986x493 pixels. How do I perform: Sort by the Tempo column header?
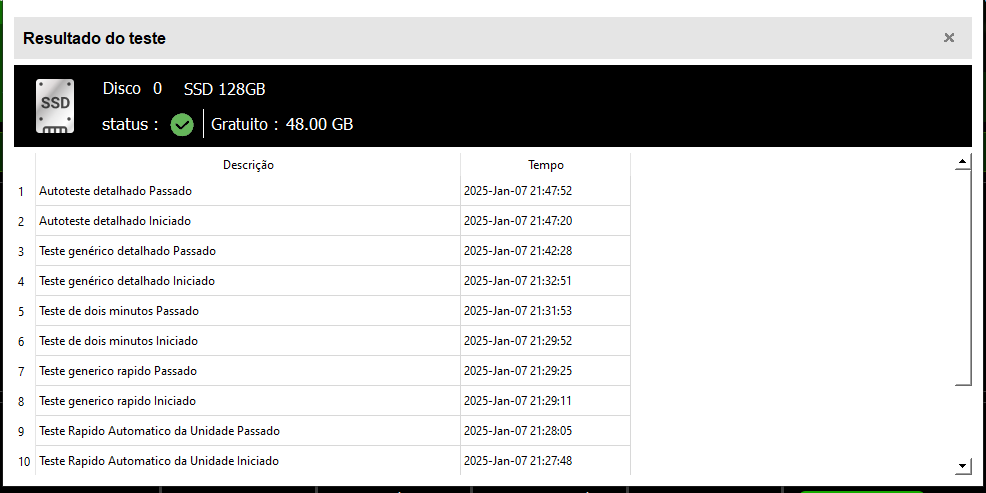545,165
